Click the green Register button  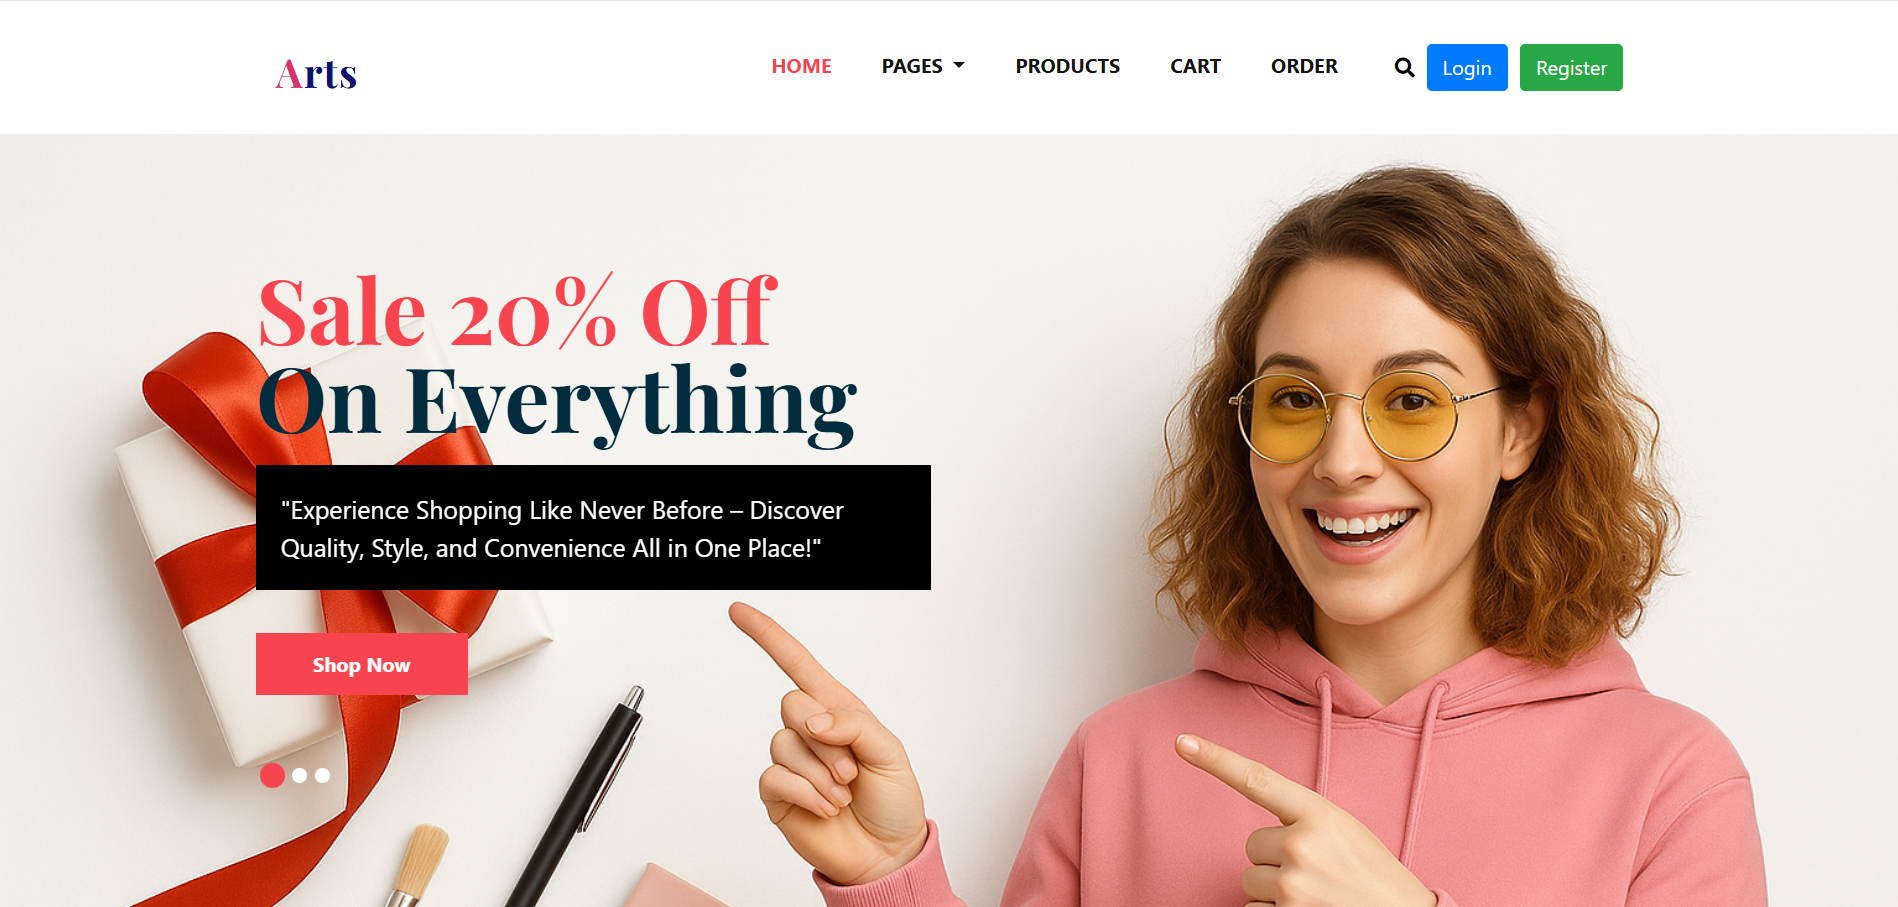[1571, 67]
